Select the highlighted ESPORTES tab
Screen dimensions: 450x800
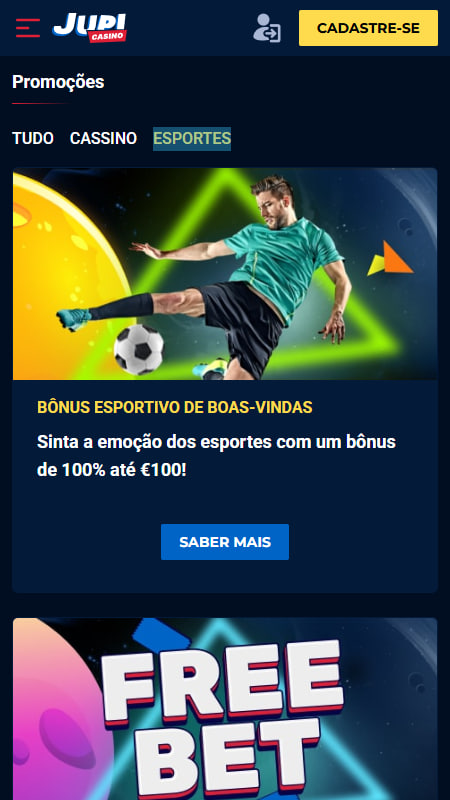coord(192,139)
